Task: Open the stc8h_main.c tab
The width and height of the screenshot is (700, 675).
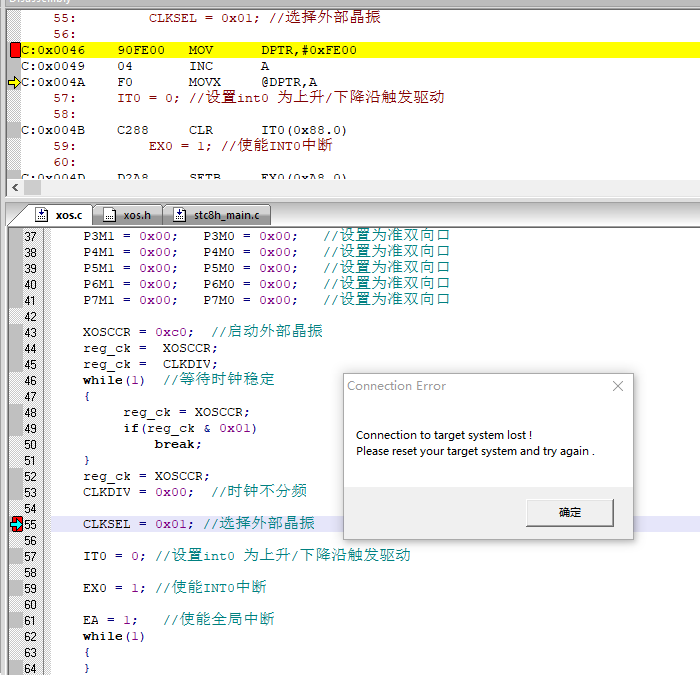Action: click(x=226, y=215)
